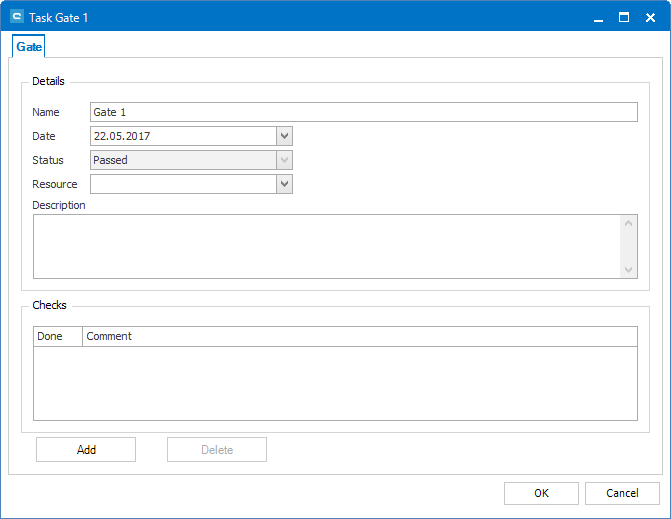Image resolution: width=671 pixels, height=519 pixels.
Task: Open the Date dropdown arrow
Action: coord(284,136)
